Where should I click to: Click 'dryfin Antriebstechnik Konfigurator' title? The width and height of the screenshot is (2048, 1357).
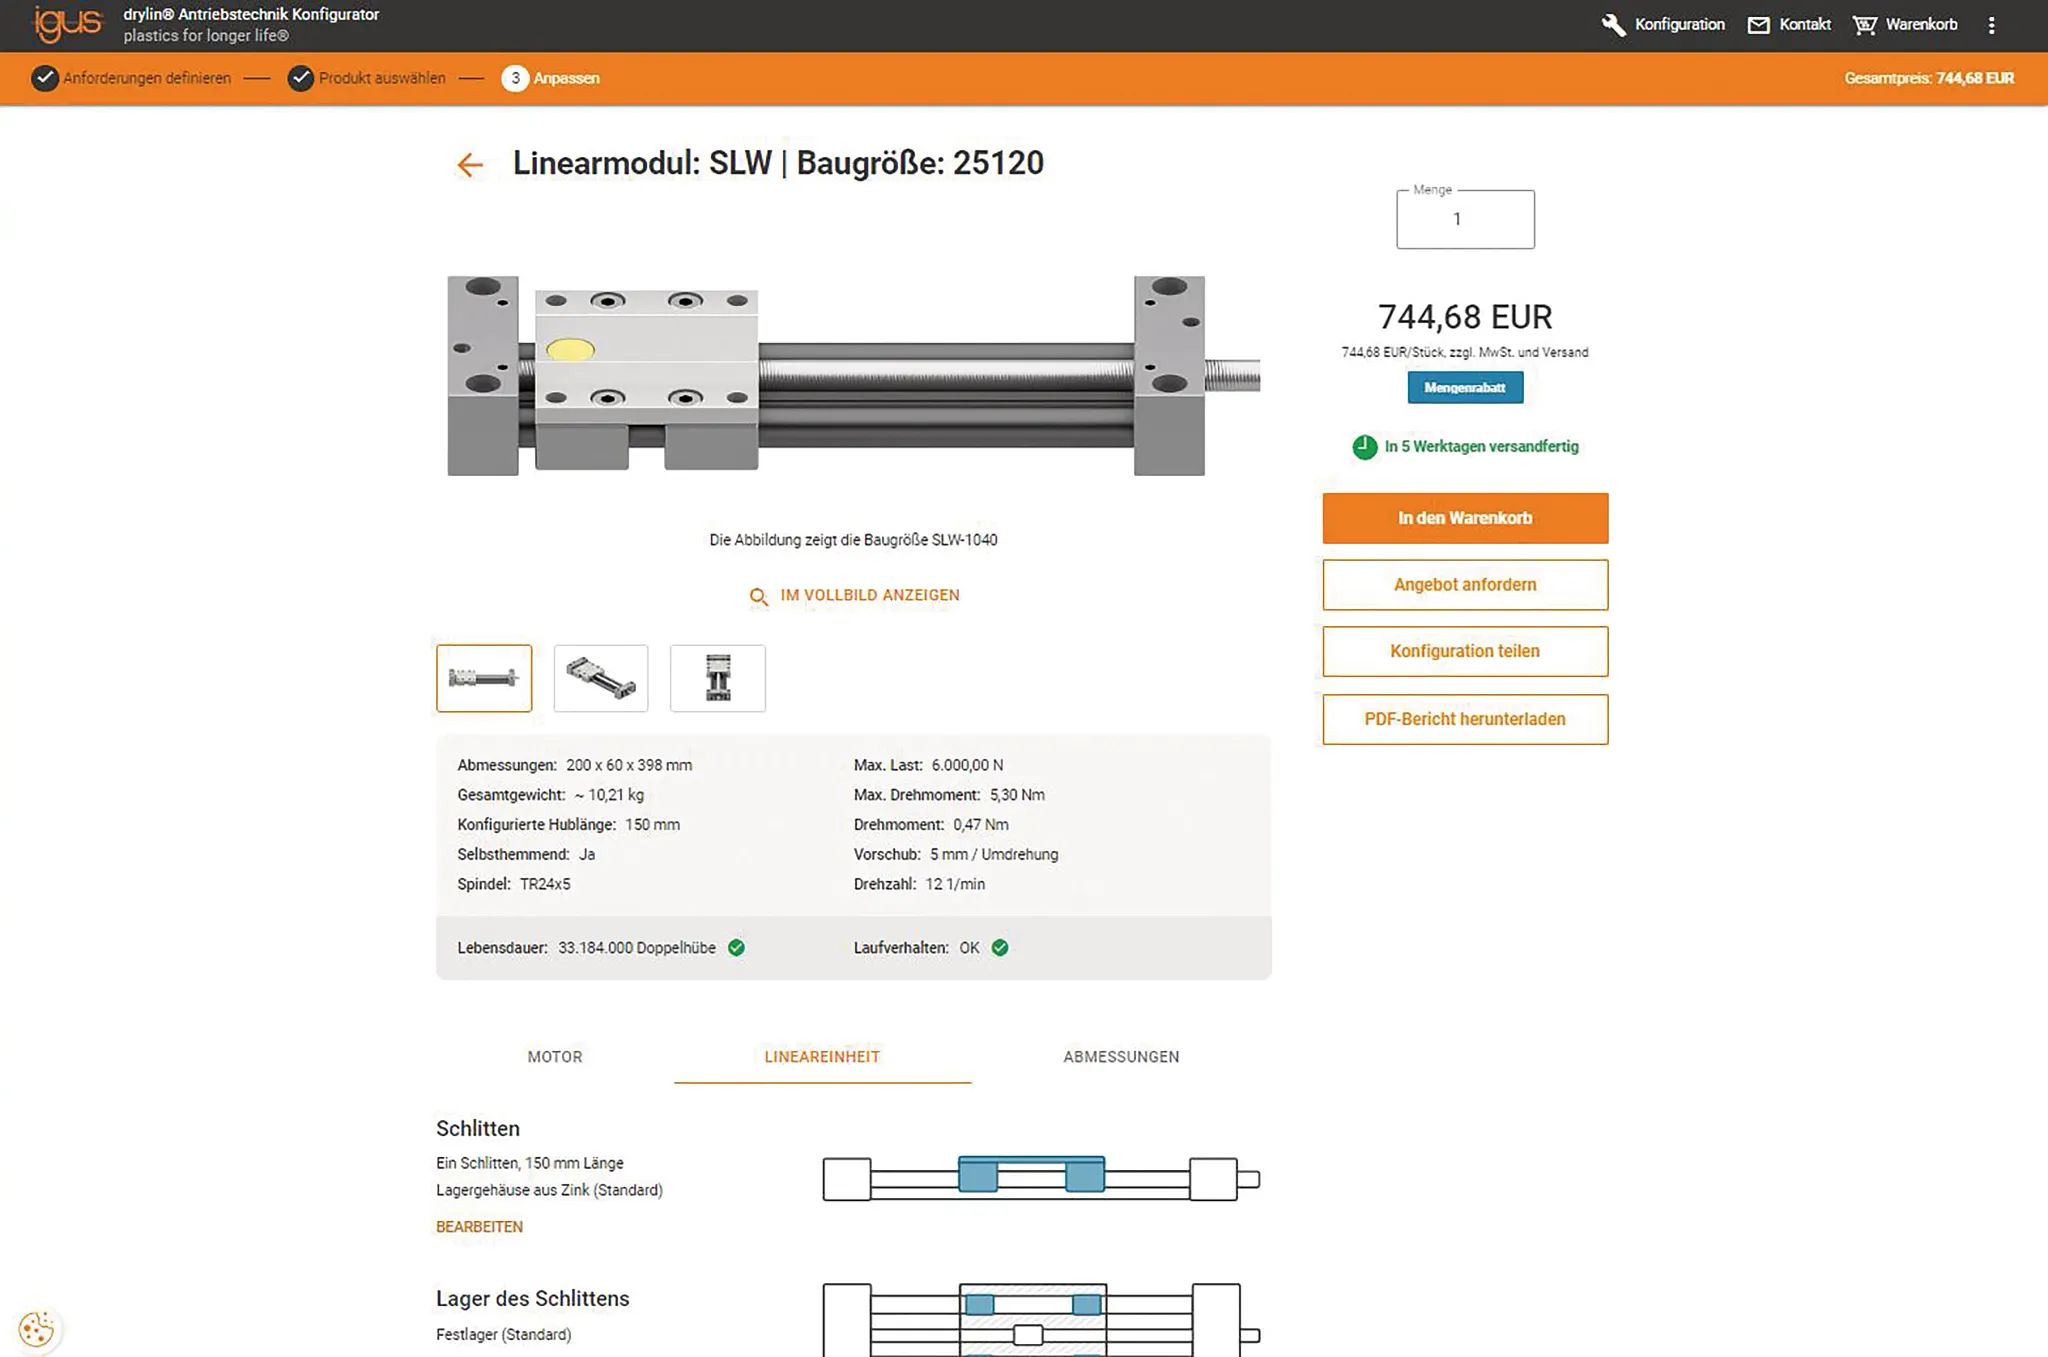(251, 14)
